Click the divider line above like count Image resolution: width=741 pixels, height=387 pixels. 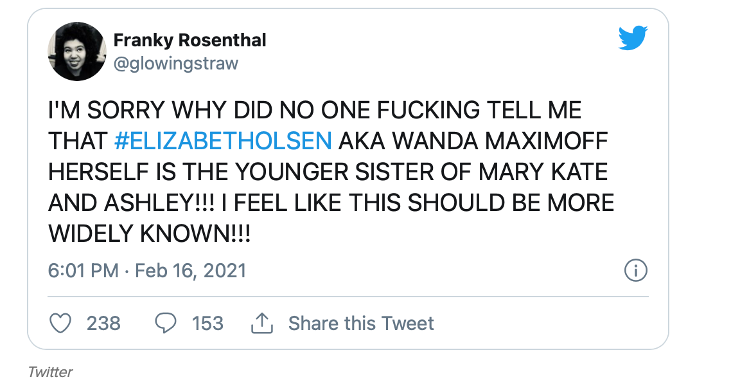click(348, 297)
